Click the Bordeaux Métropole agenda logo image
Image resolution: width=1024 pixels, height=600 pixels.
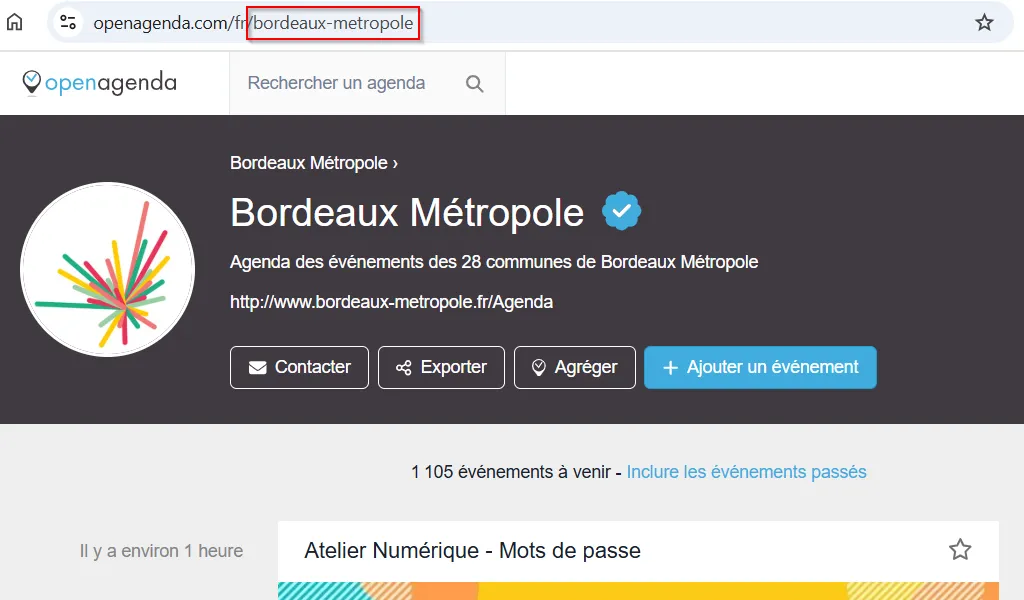tap(108, 270)
